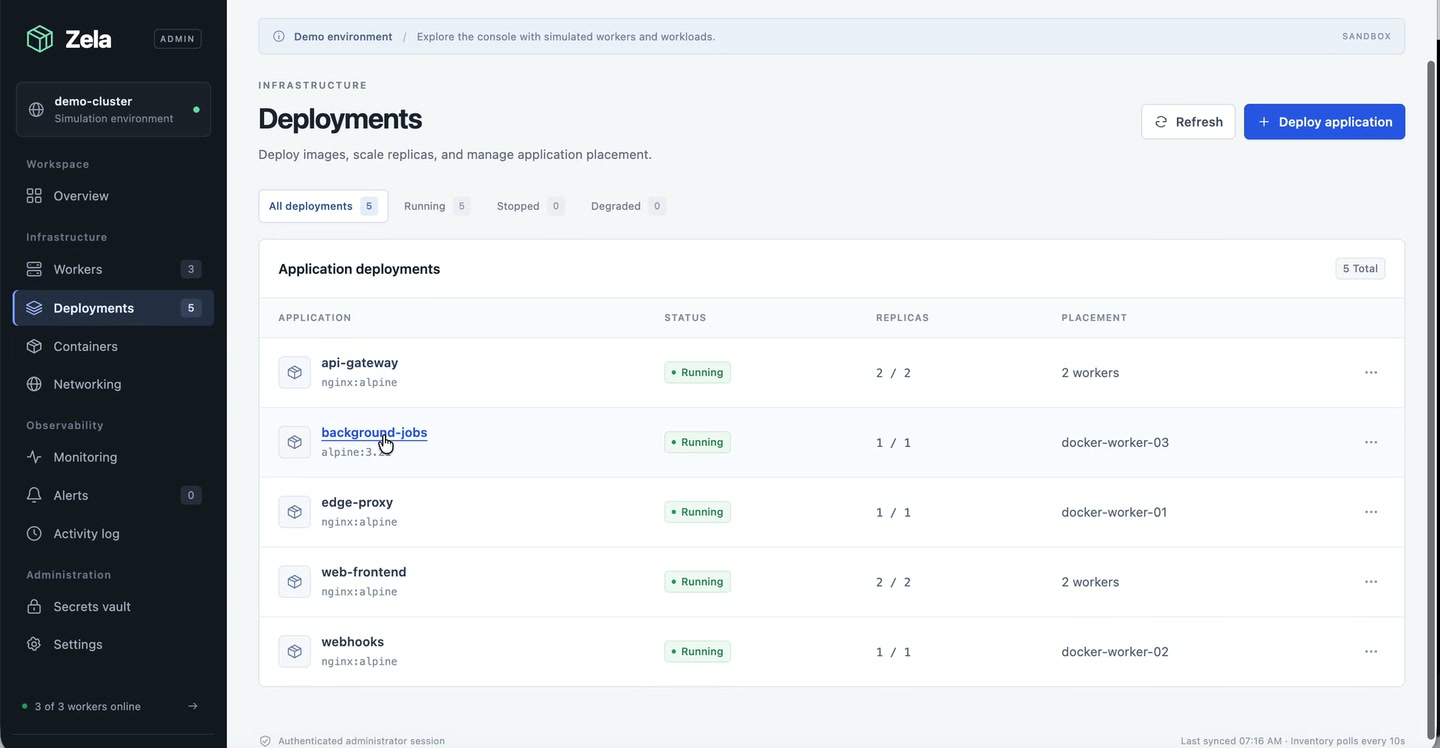This screenshot has width=1440, height=748.
Task: Open the webhooks row ellipsis menu
Action: pyautogui.click(x=1371, y=651)
